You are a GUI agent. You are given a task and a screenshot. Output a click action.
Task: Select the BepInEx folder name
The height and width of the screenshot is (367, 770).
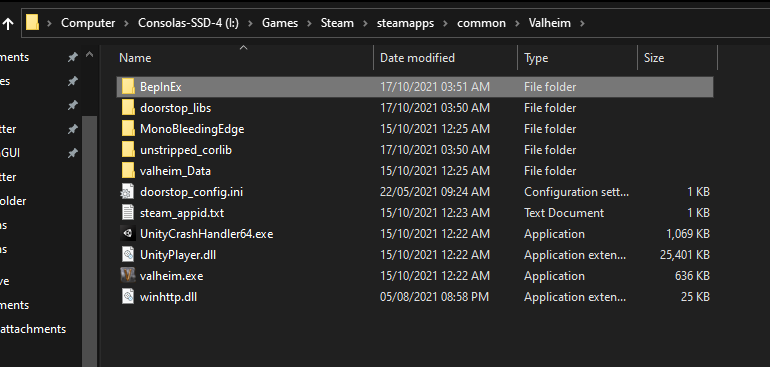[x=161, y=87]
